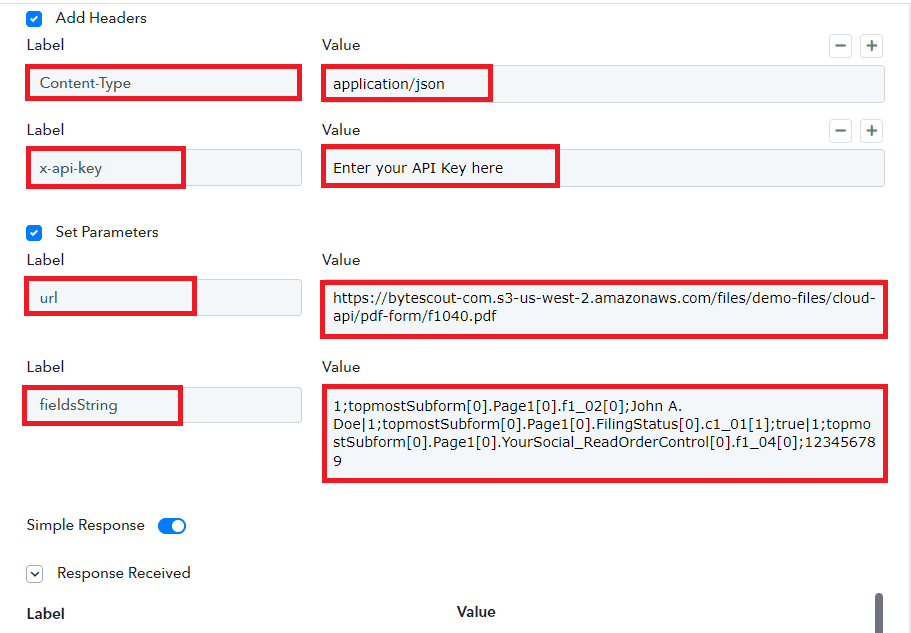
Task: Remove the Content-Type header row
Action: 840,45
